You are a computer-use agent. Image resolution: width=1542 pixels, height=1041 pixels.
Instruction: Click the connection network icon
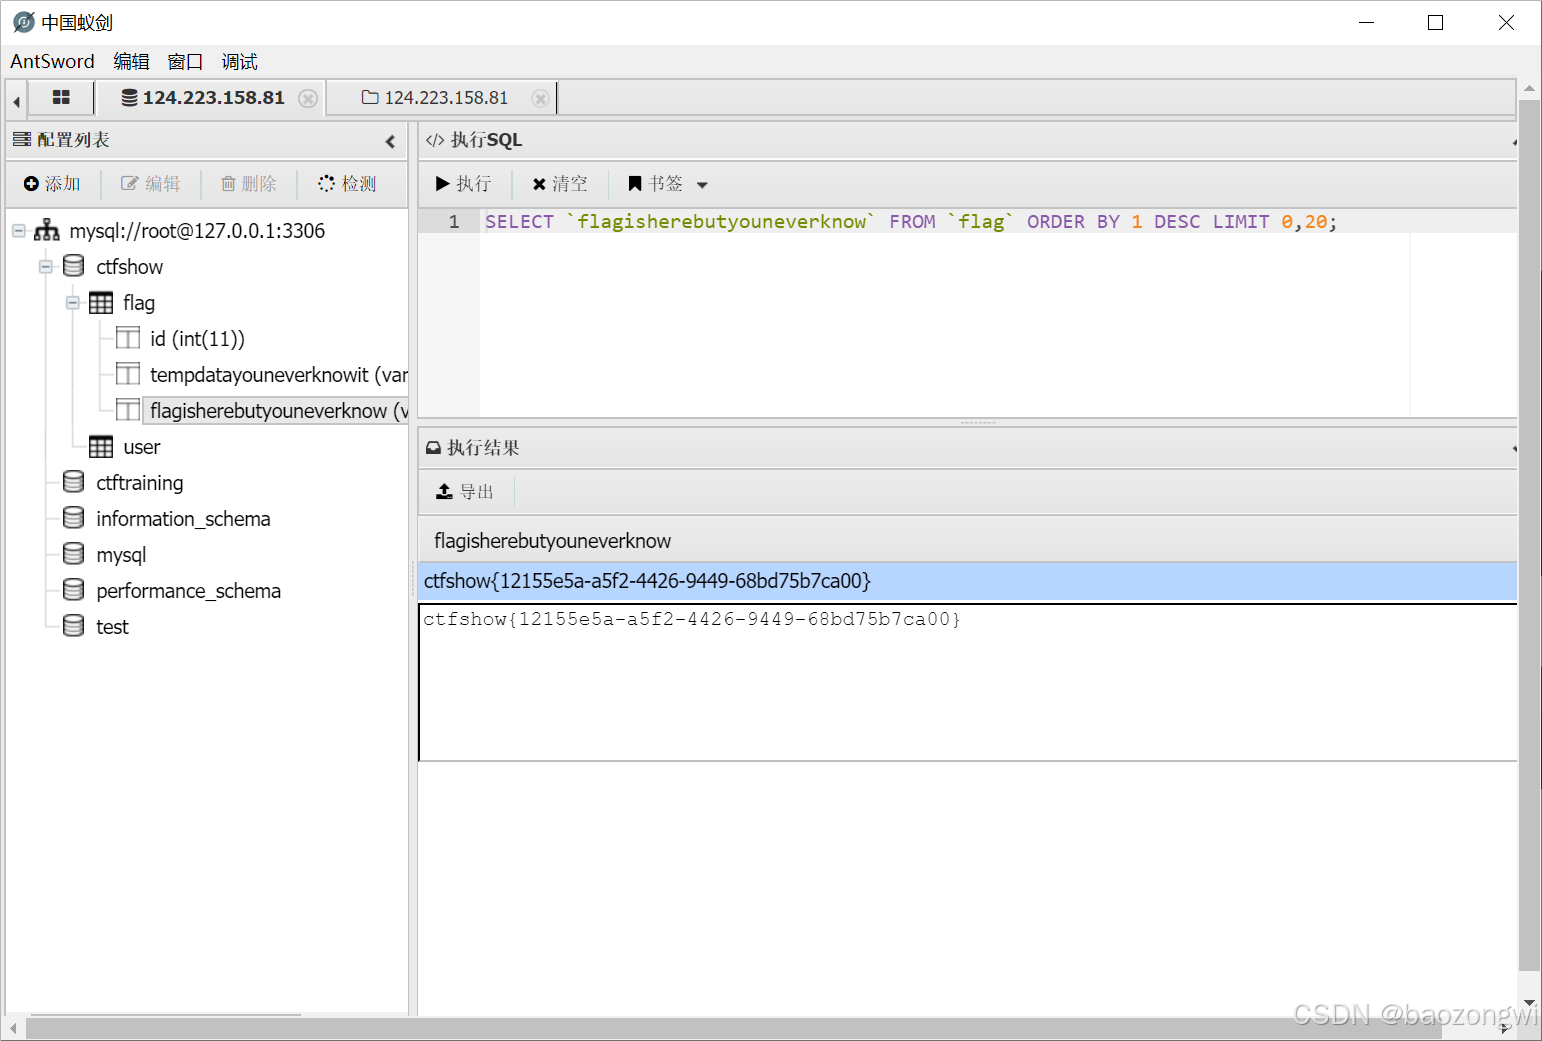(46, 230)
